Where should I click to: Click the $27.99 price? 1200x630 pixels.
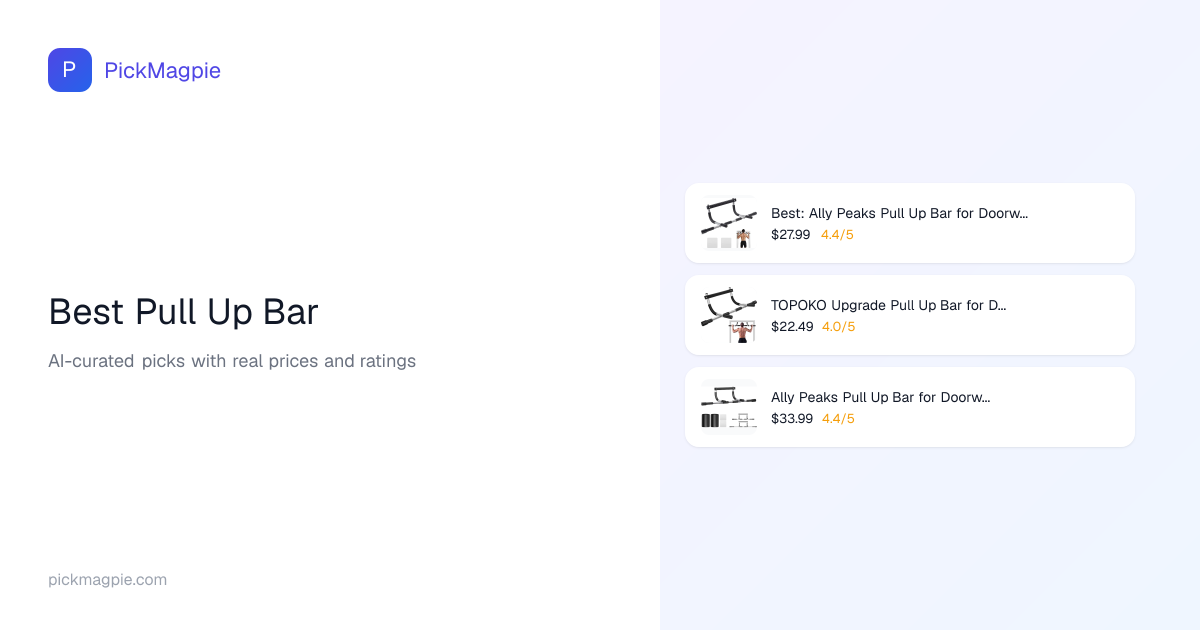pos(790,235)
